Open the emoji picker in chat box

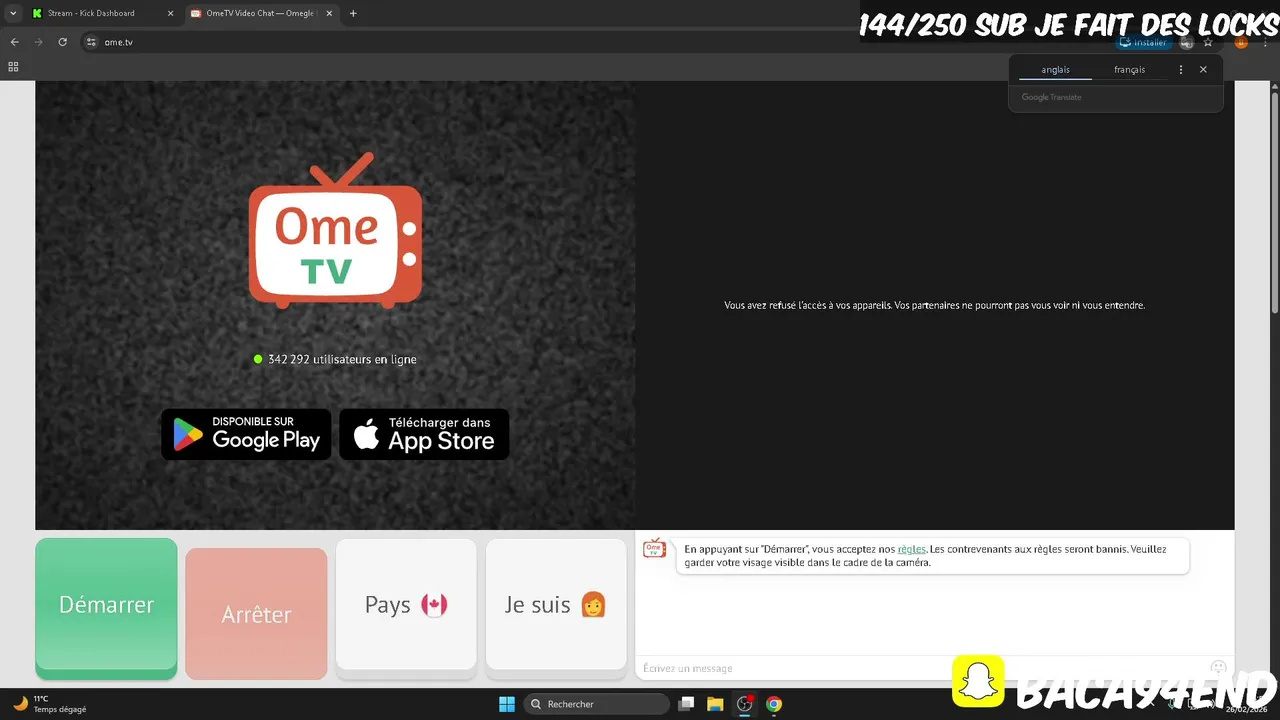tap(1218, 668)
